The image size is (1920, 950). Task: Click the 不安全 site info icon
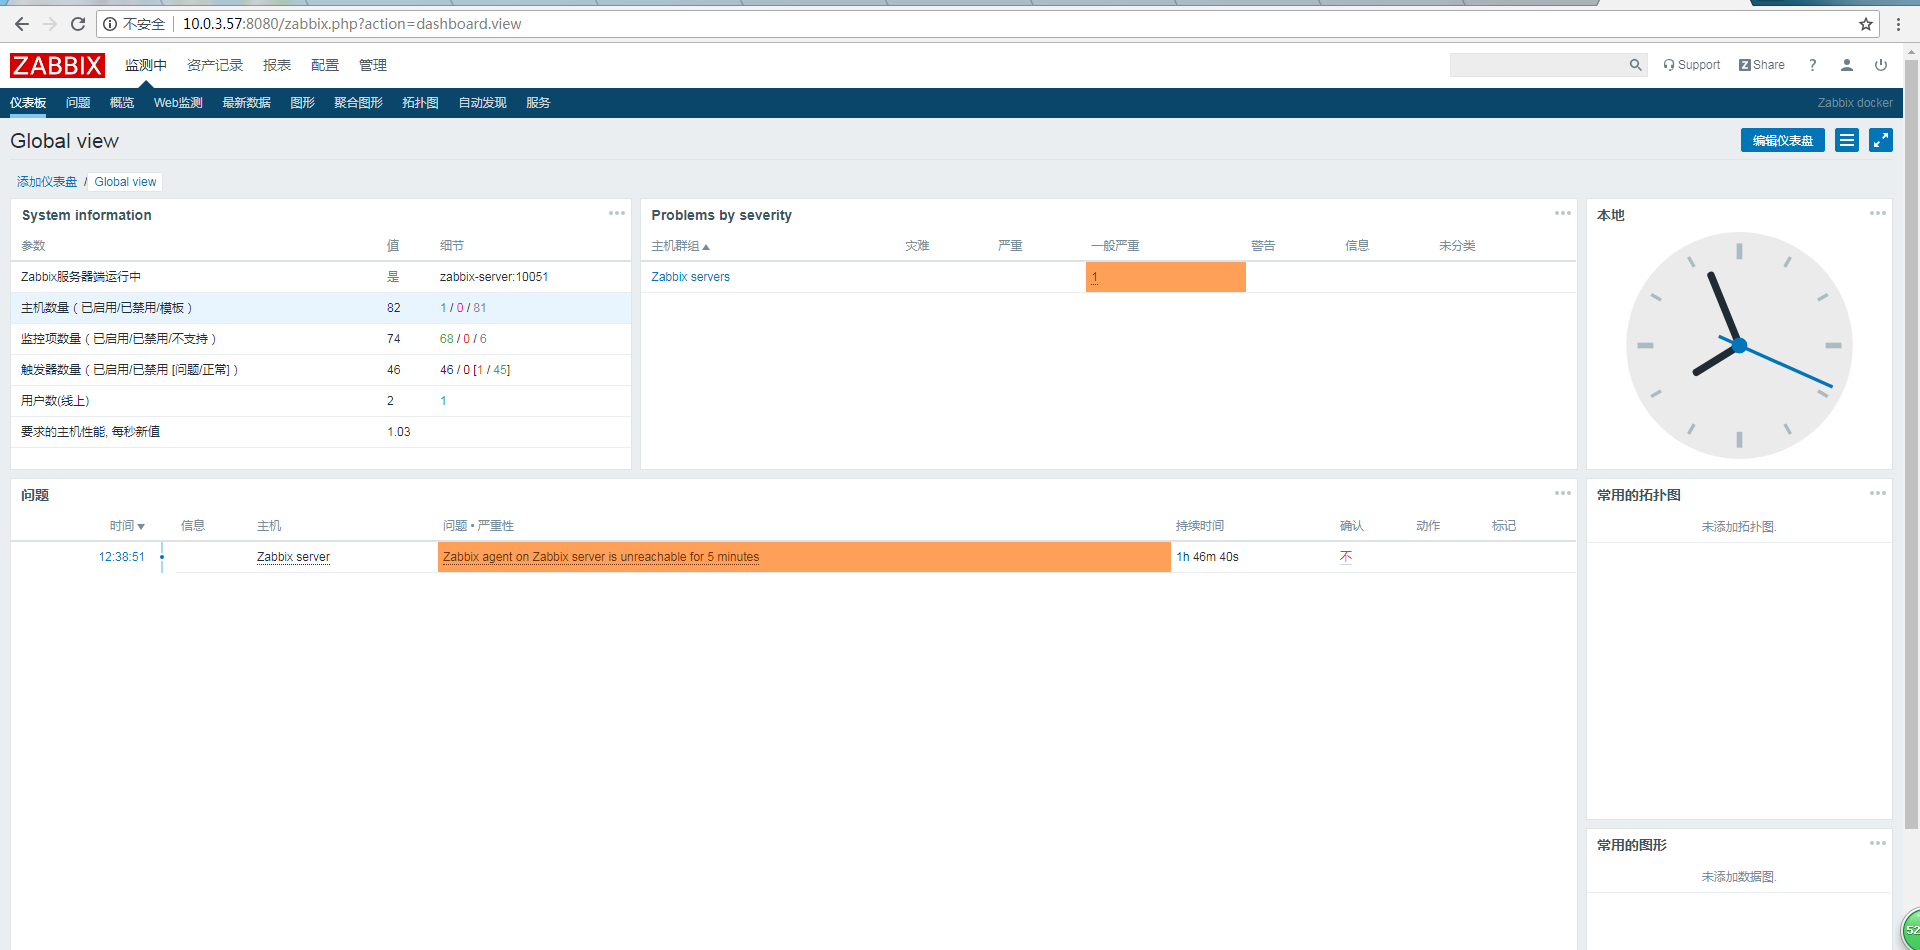(x=110, y=24)
